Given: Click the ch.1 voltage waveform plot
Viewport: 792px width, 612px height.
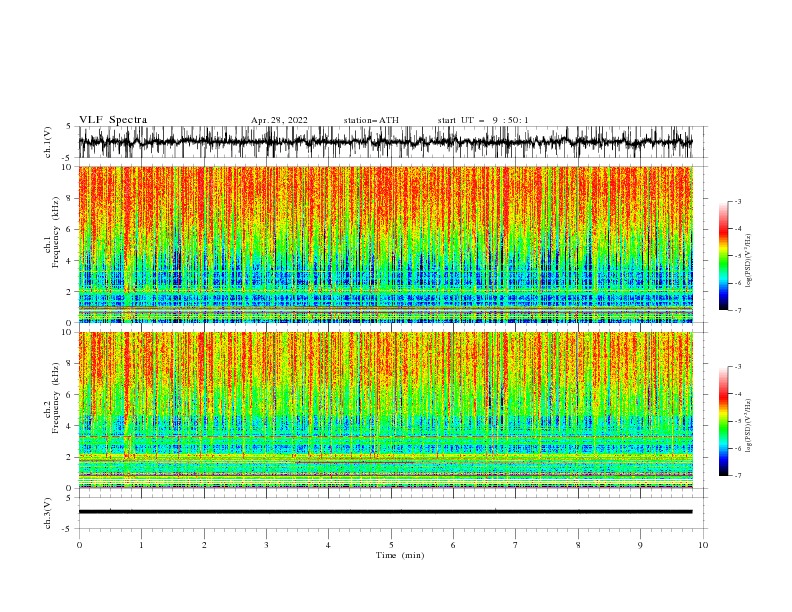Looking at the screenshot, I should click(x=385, y=142).
